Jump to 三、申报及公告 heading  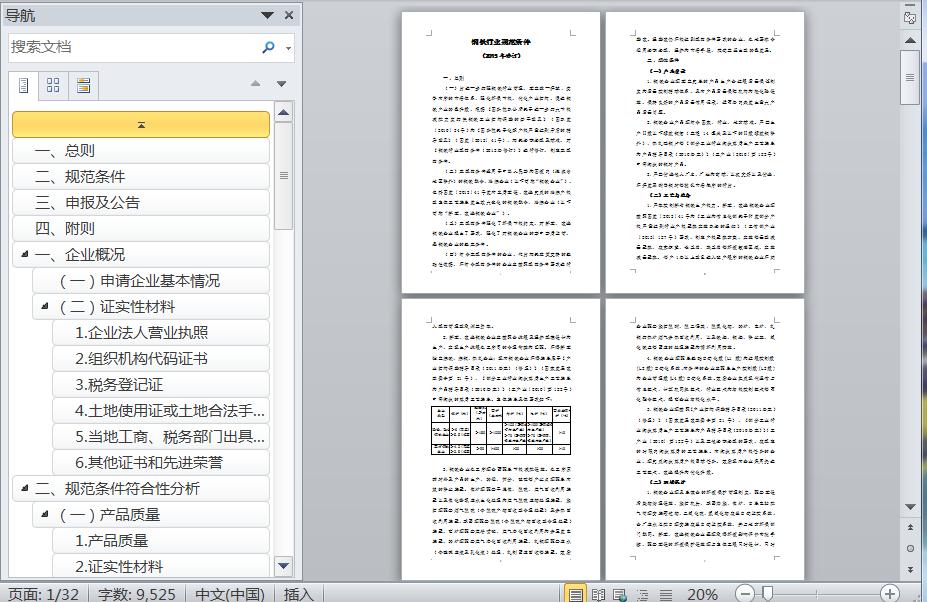point(88,203)
